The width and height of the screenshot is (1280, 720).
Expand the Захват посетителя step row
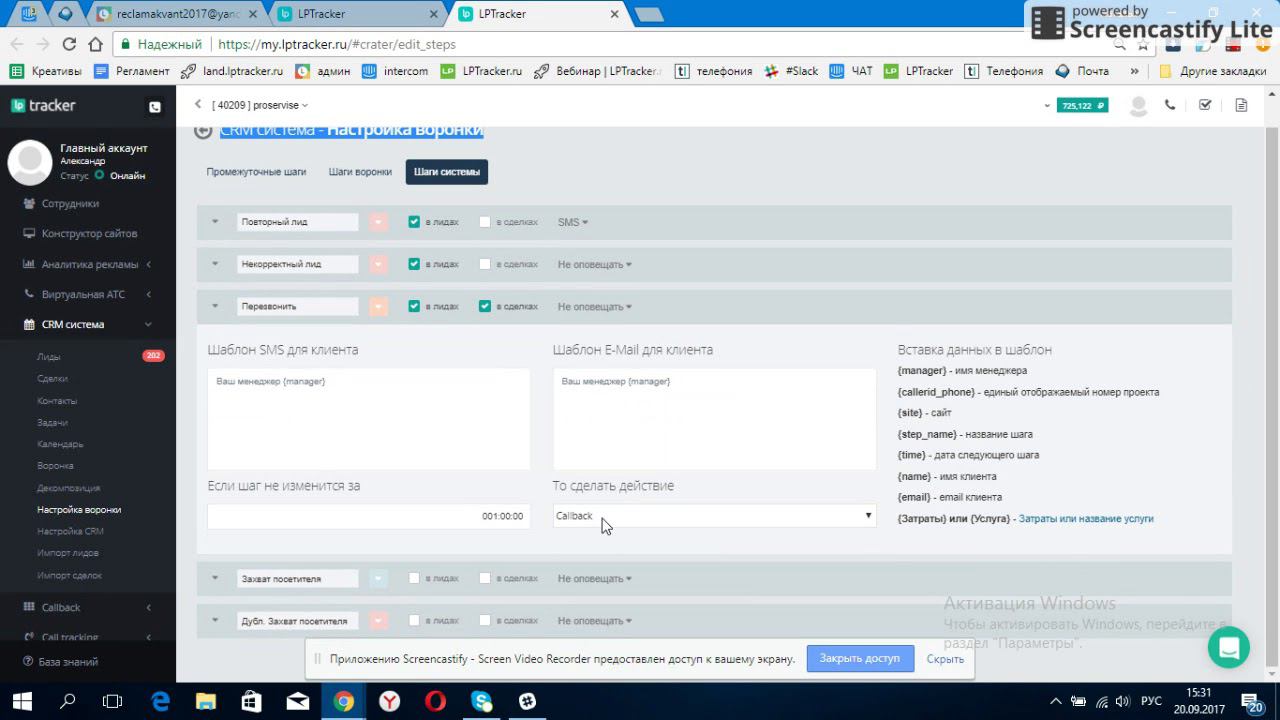(x=215, y=578)
